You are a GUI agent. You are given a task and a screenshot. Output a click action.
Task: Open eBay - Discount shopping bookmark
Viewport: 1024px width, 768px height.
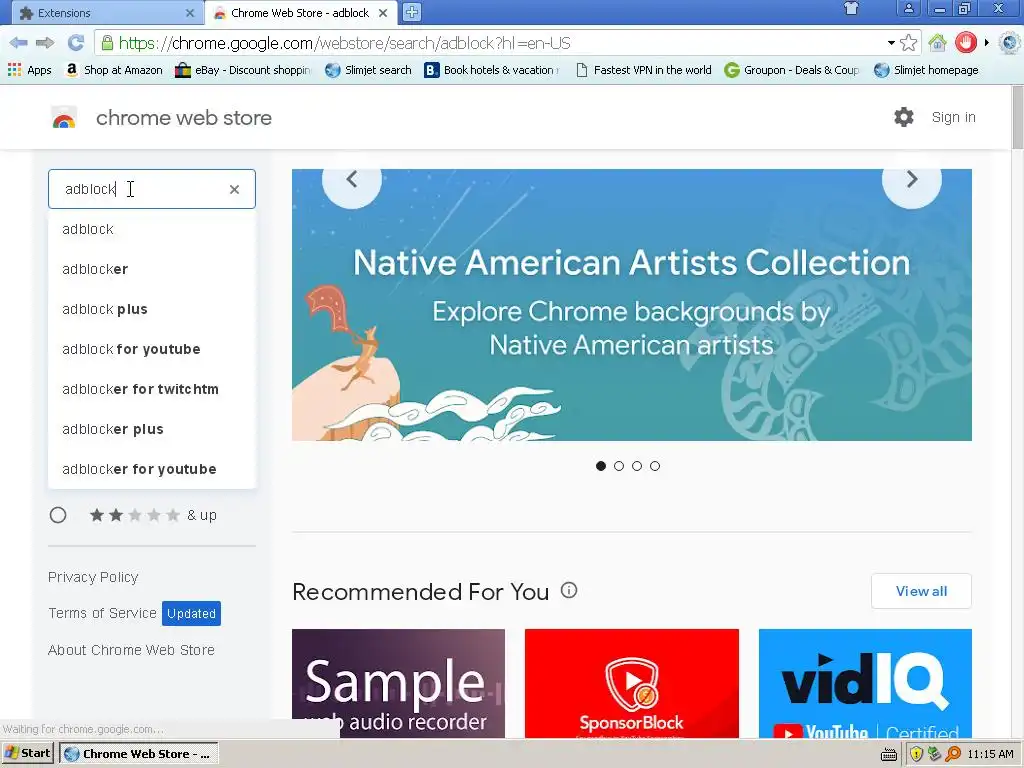point(243,70)
